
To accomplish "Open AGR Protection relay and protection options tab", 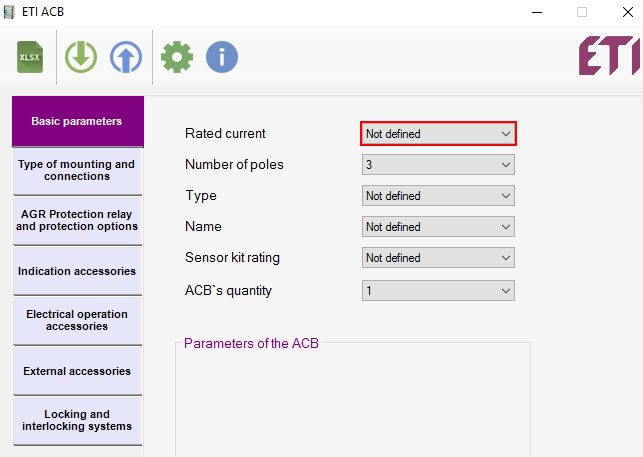I will click(x=77, y=220).
